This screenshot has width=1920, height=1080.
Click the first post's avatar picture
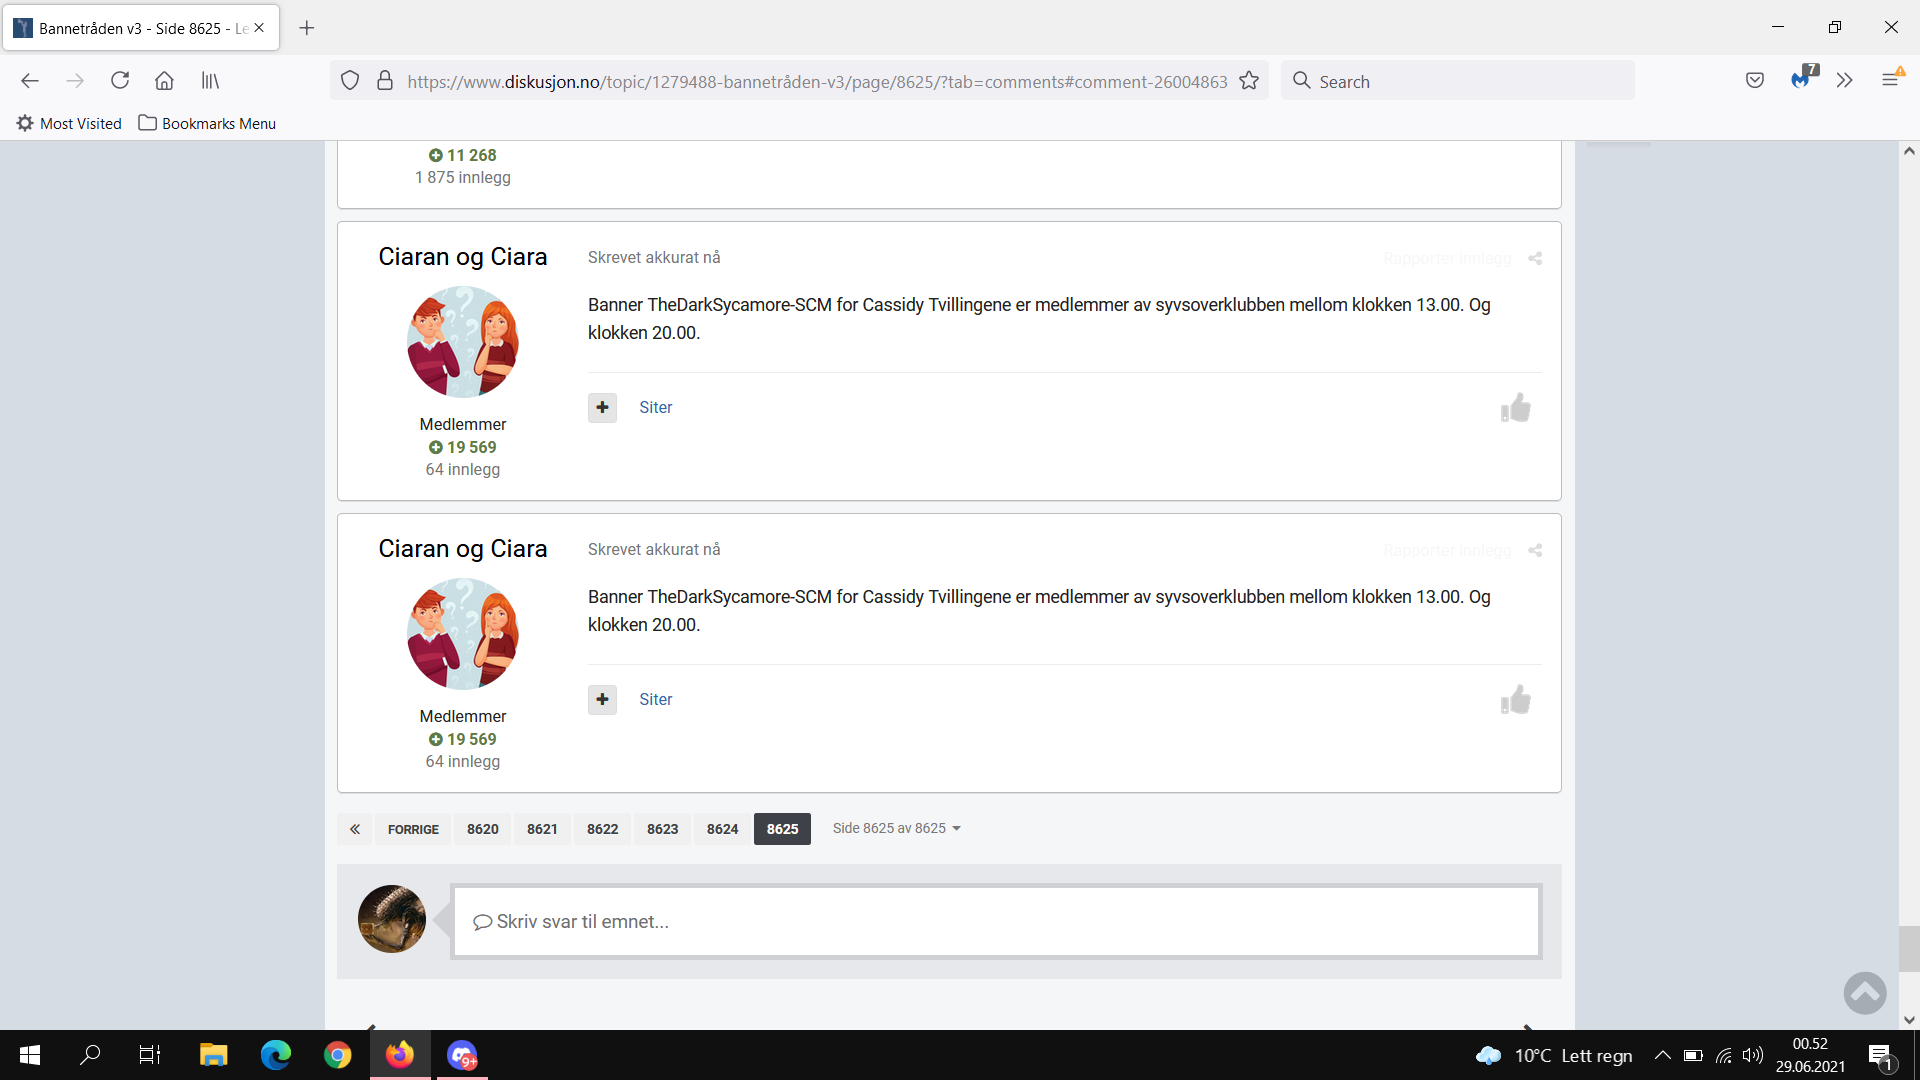[x=463, y=342]
